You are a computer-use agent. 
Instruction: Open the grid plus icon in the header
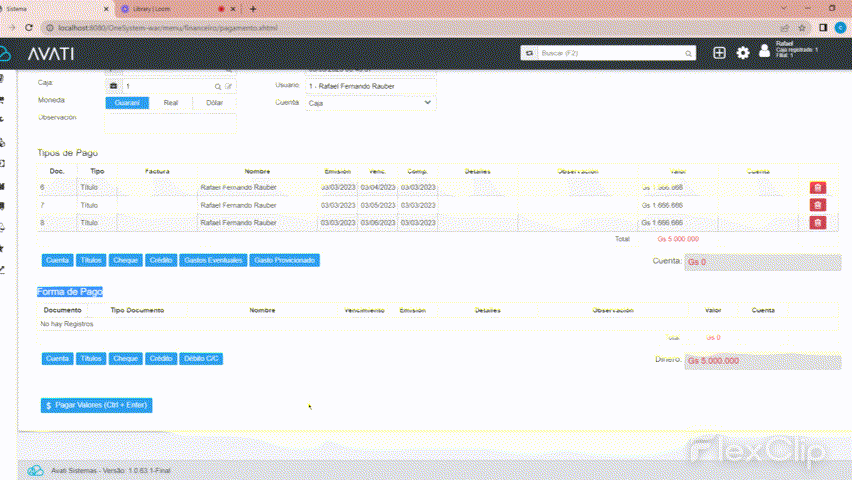(719, 53)
